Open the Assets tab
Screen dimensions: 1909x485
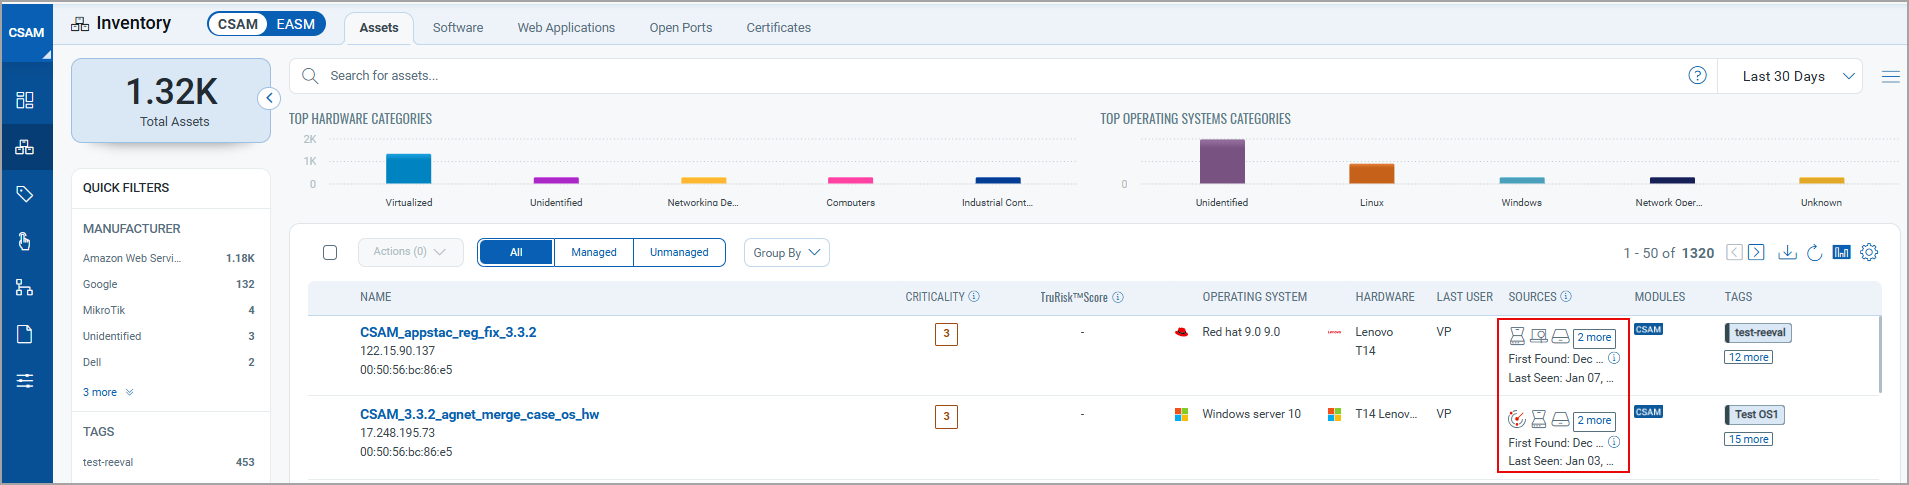point(379,27)
